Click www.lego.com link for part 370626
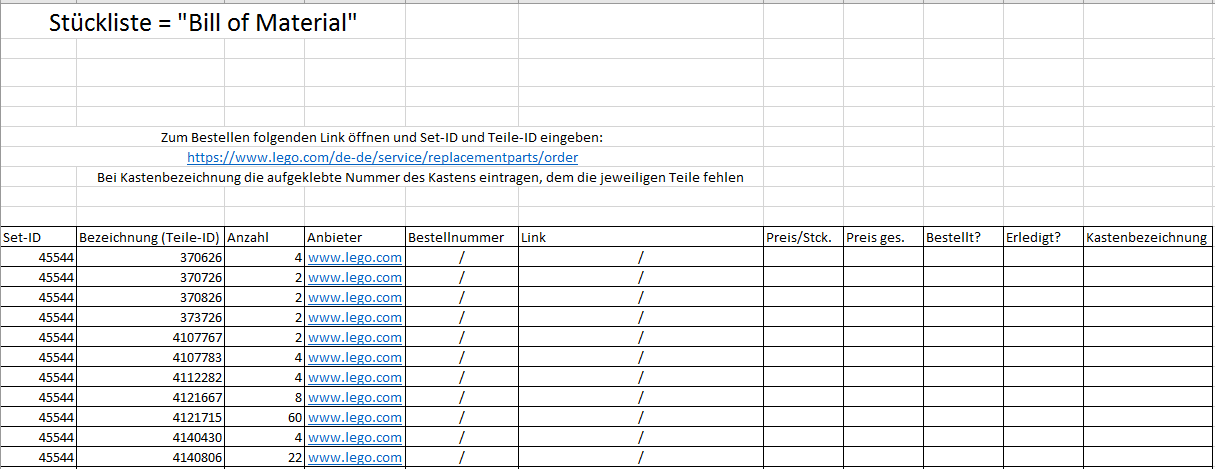Screen dimensions: 1215x469 click(355, 257)
